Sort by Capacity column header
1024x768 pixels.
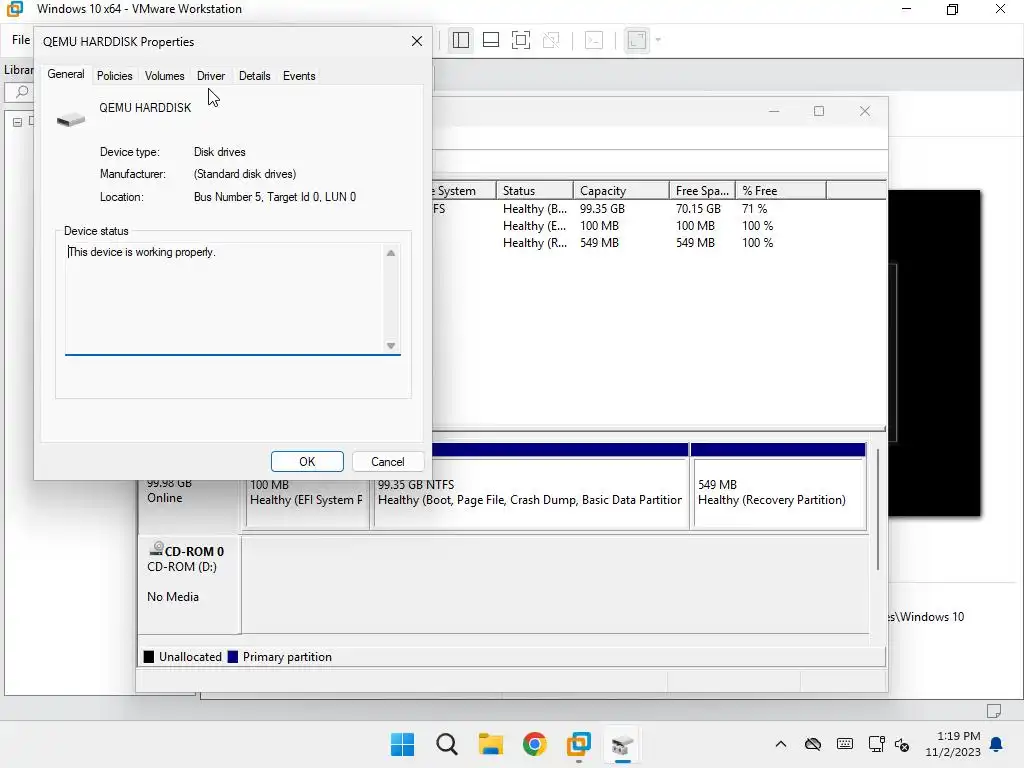point(621,191)
